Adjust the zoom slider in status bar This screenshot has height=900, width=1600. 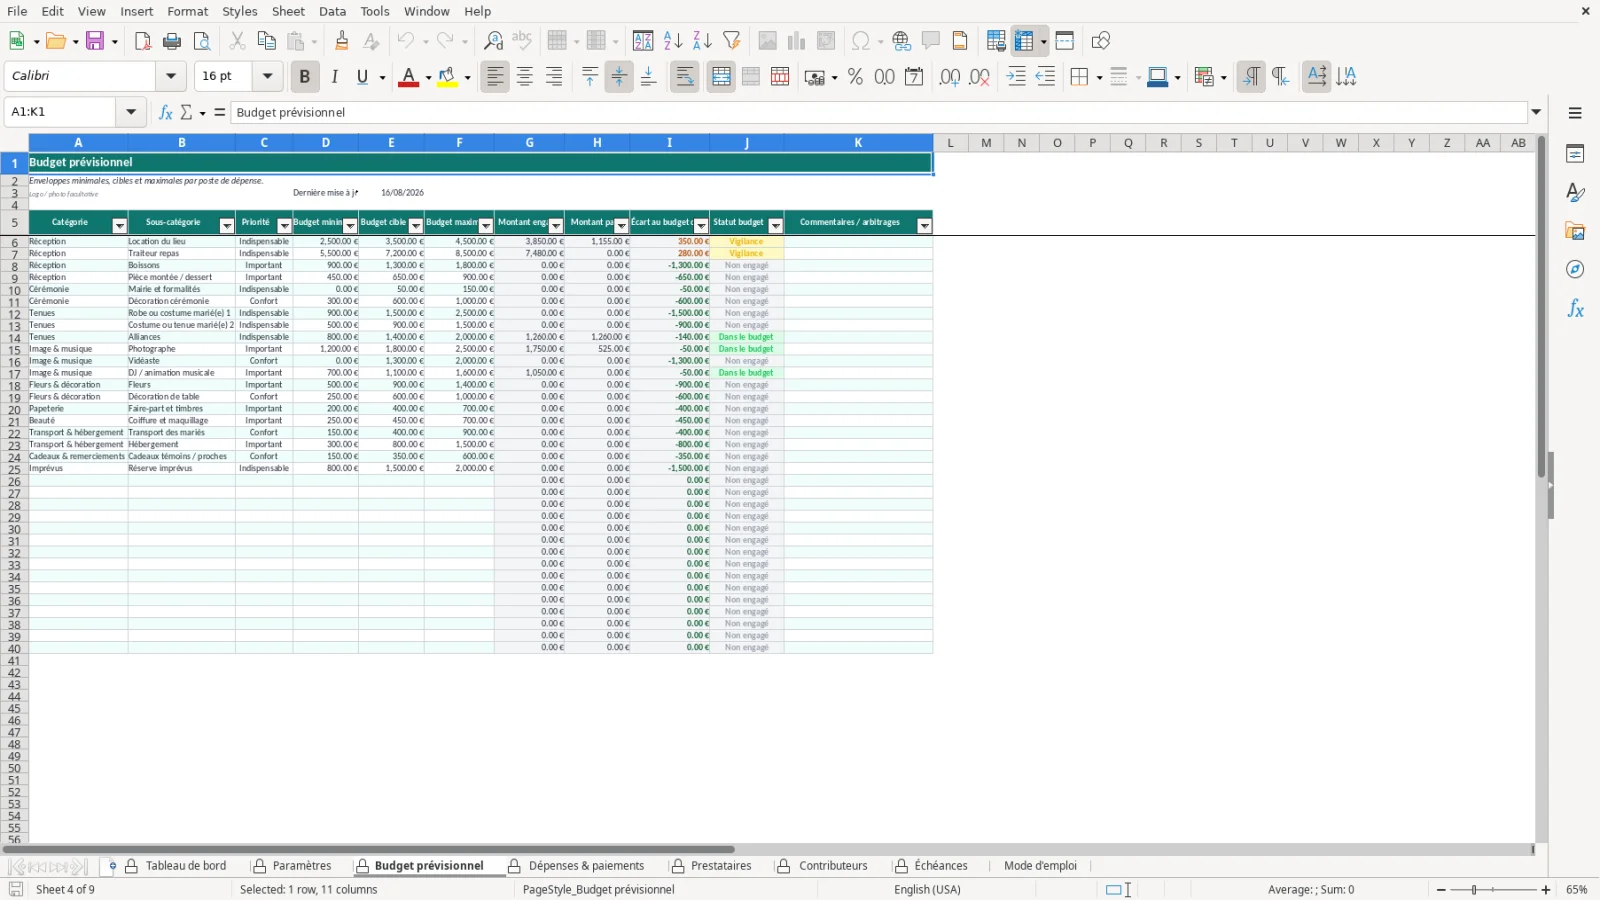[x=1493, y=890]
